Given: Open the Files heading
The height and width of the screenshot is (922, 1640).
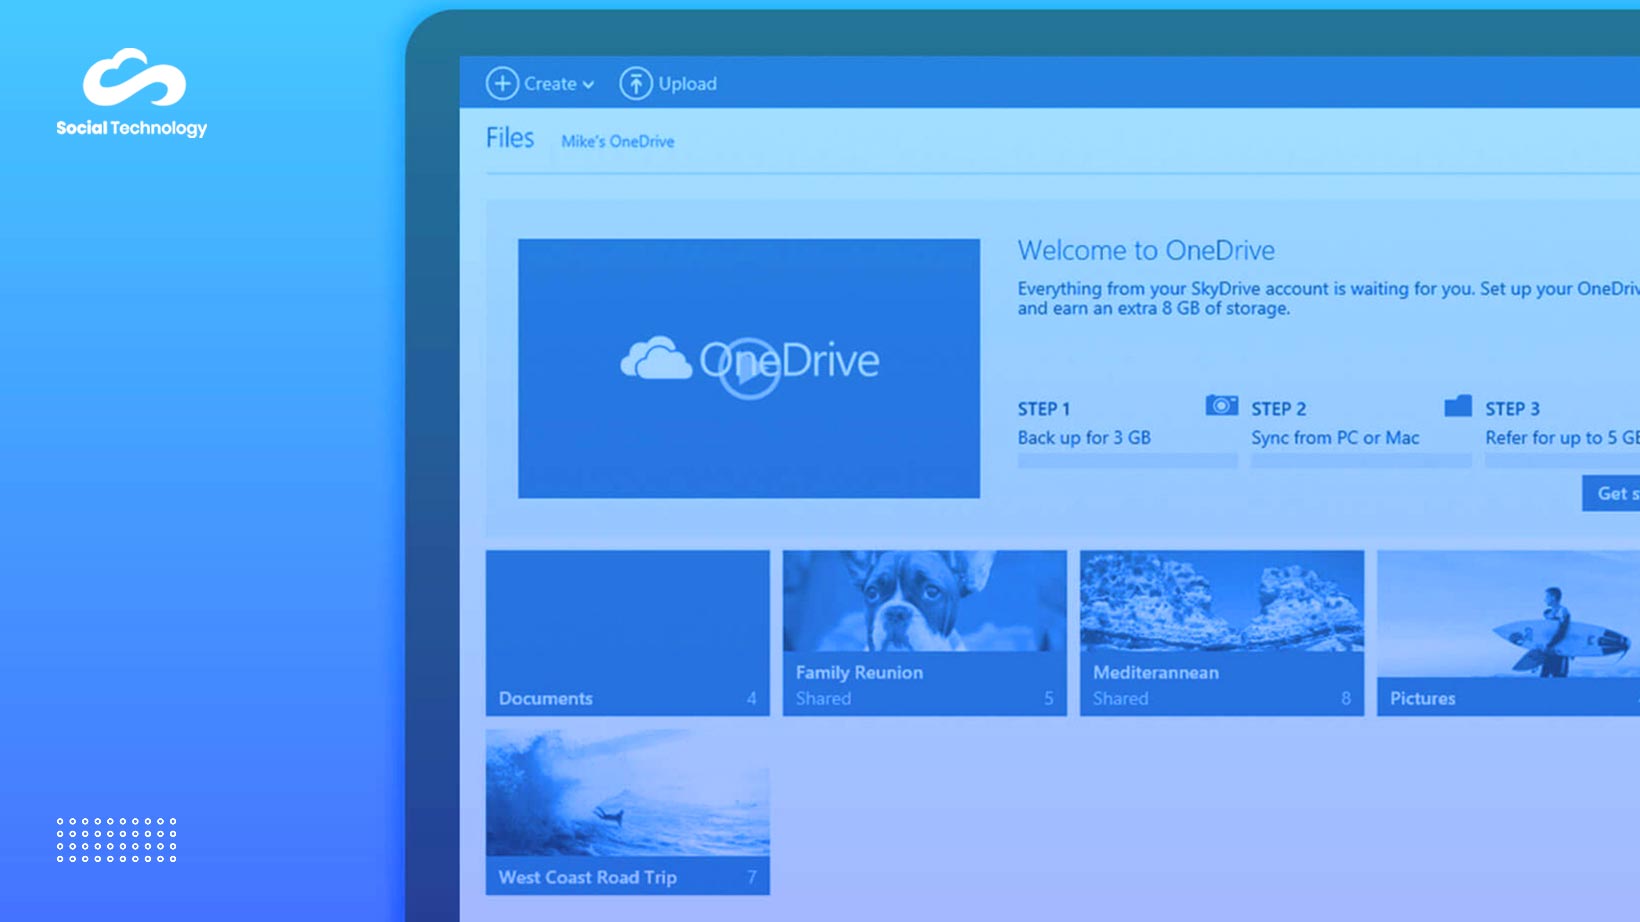Looking at the screenshot, I should (x=510, y=138).
